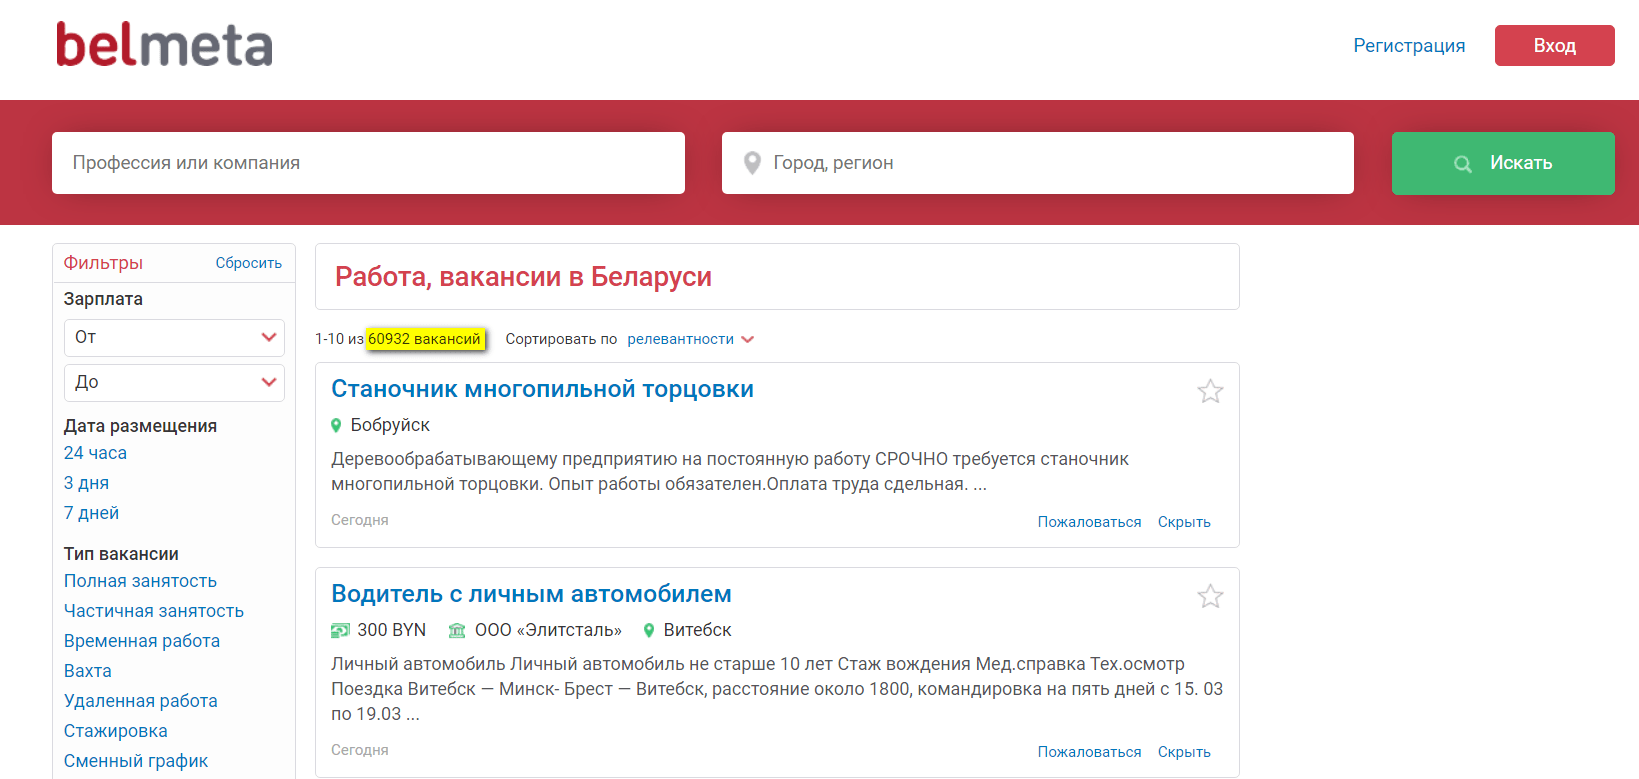Focus the Профессия или компания search field
This screenshot has width=1639, height=779.
368,163
